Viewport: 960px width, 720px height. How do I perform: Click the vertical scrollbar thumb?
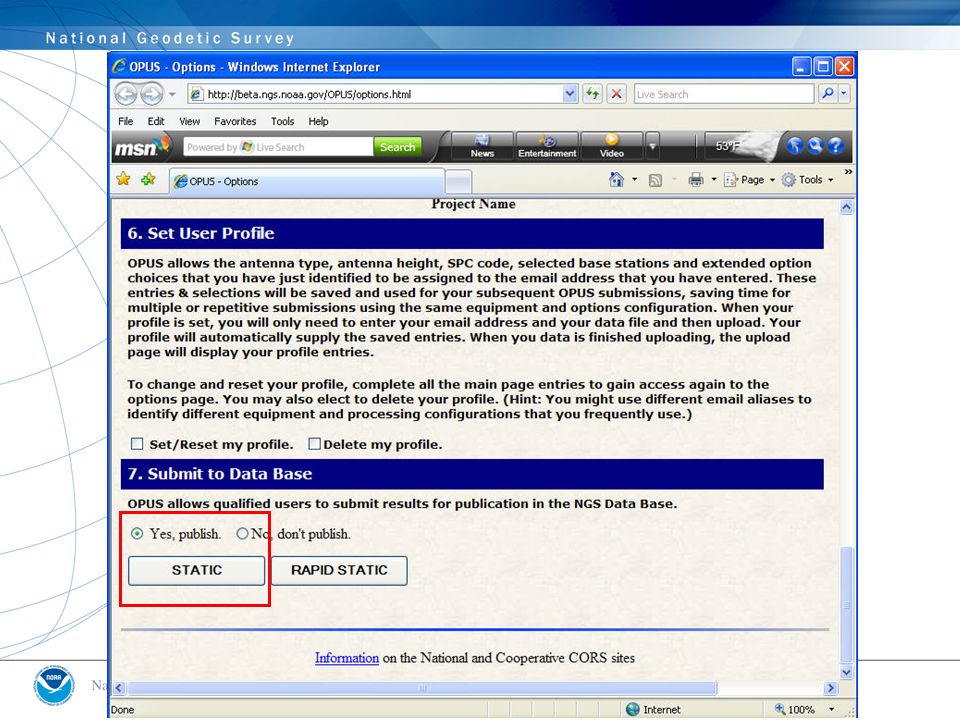tap(846, 605)
